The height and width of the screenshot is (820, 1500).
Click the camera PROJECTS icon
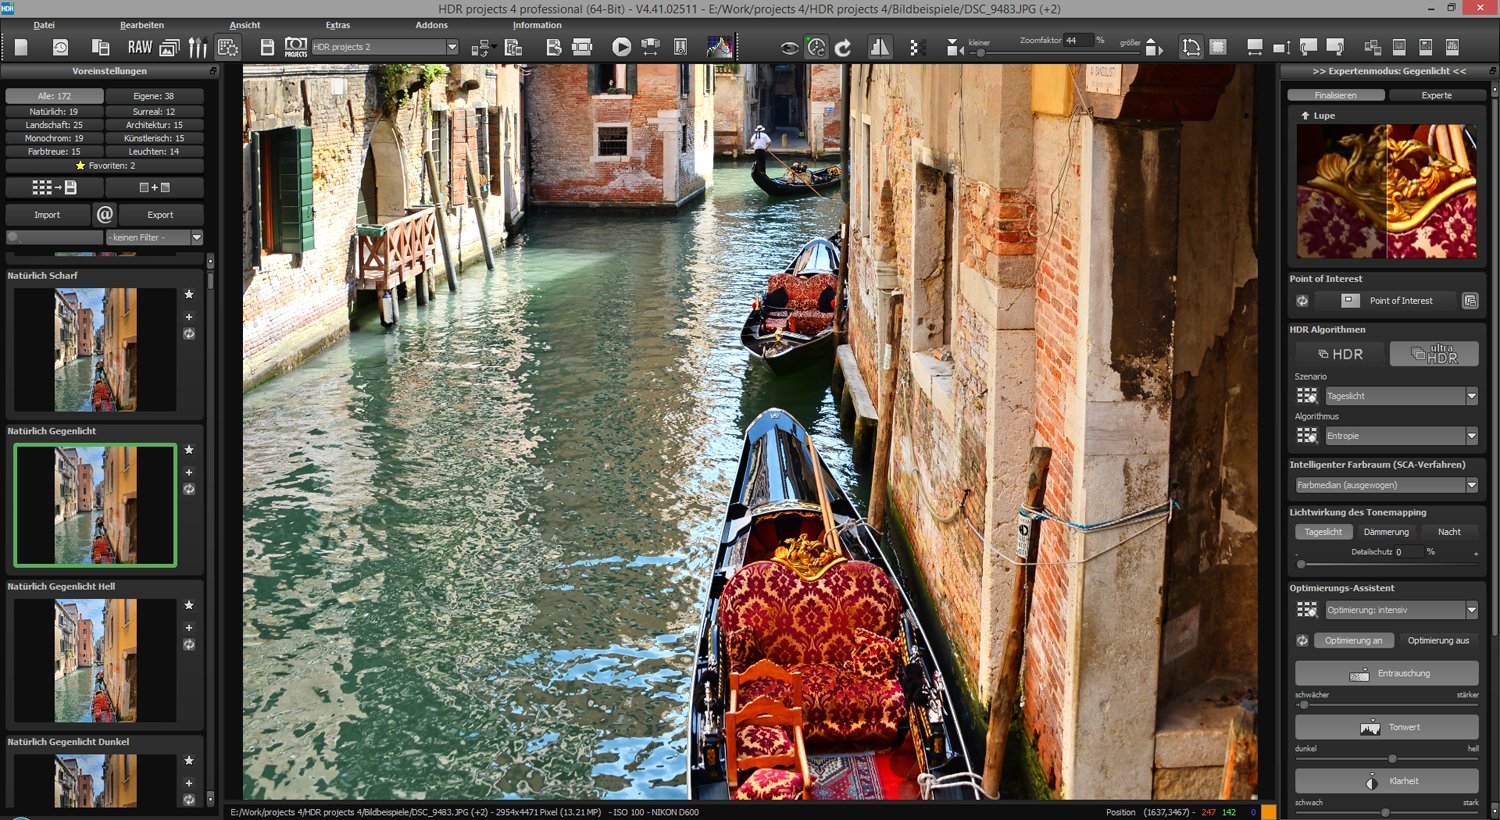(296, 47)
